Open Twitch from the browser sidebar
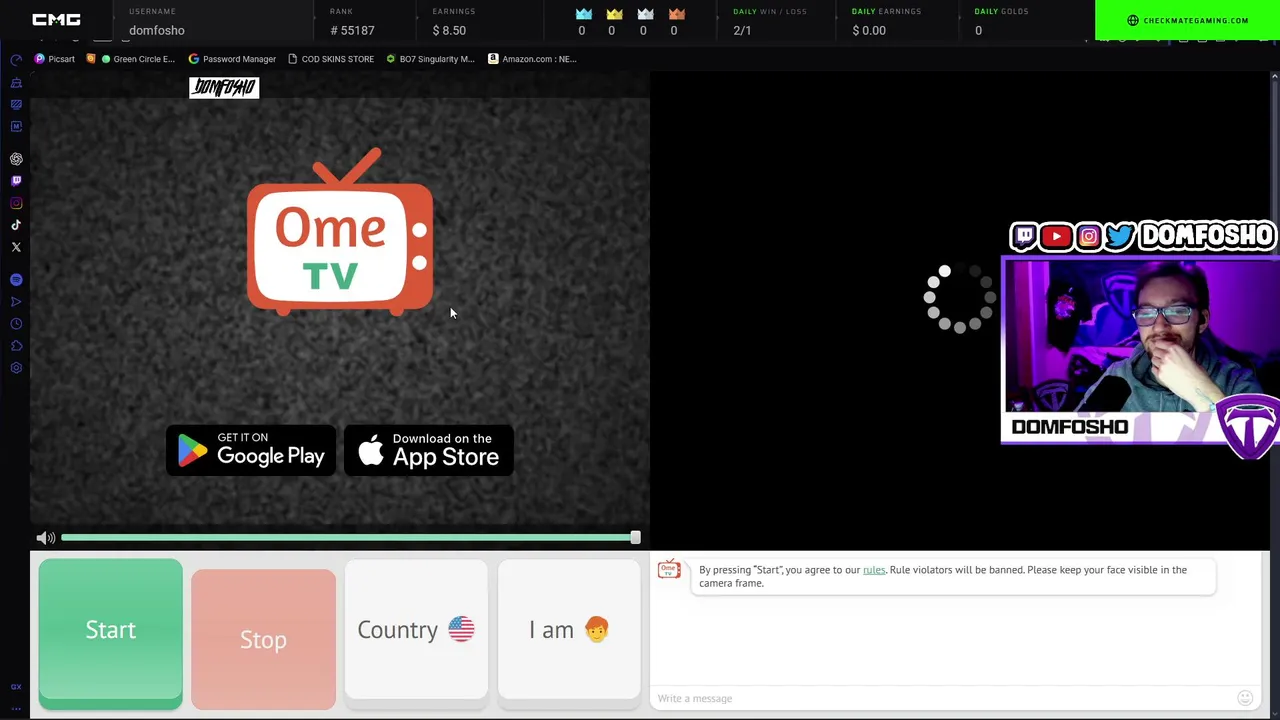This screenshot has width=1280, height=720. coord(16,181)
